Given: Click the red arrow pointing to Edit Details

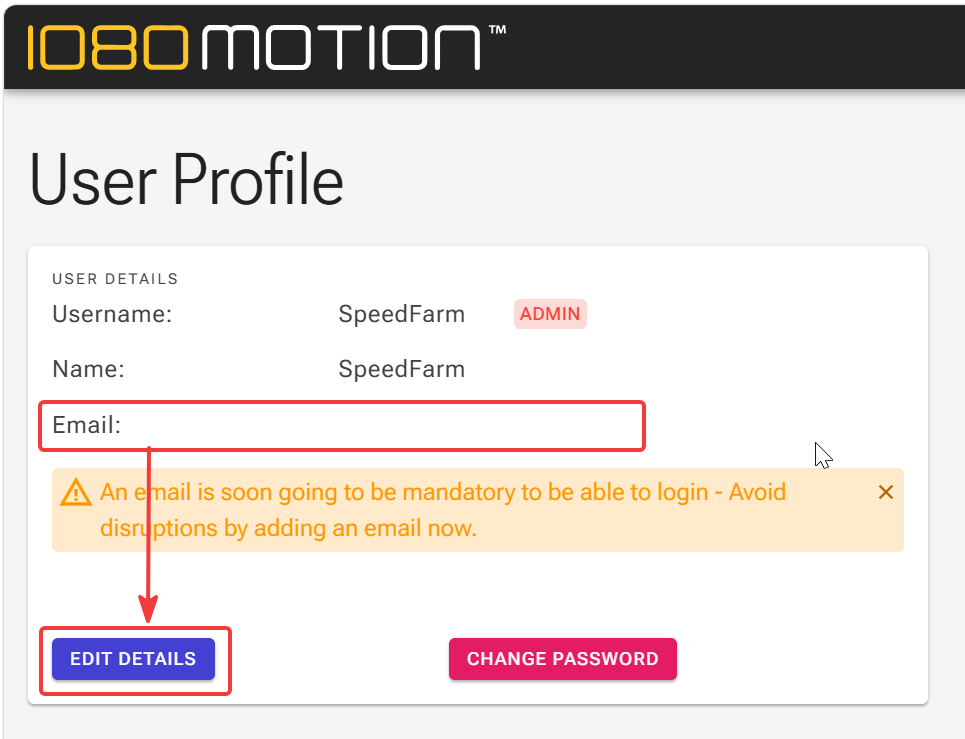Looking at the screenshot, I should [x=148, y=535].
